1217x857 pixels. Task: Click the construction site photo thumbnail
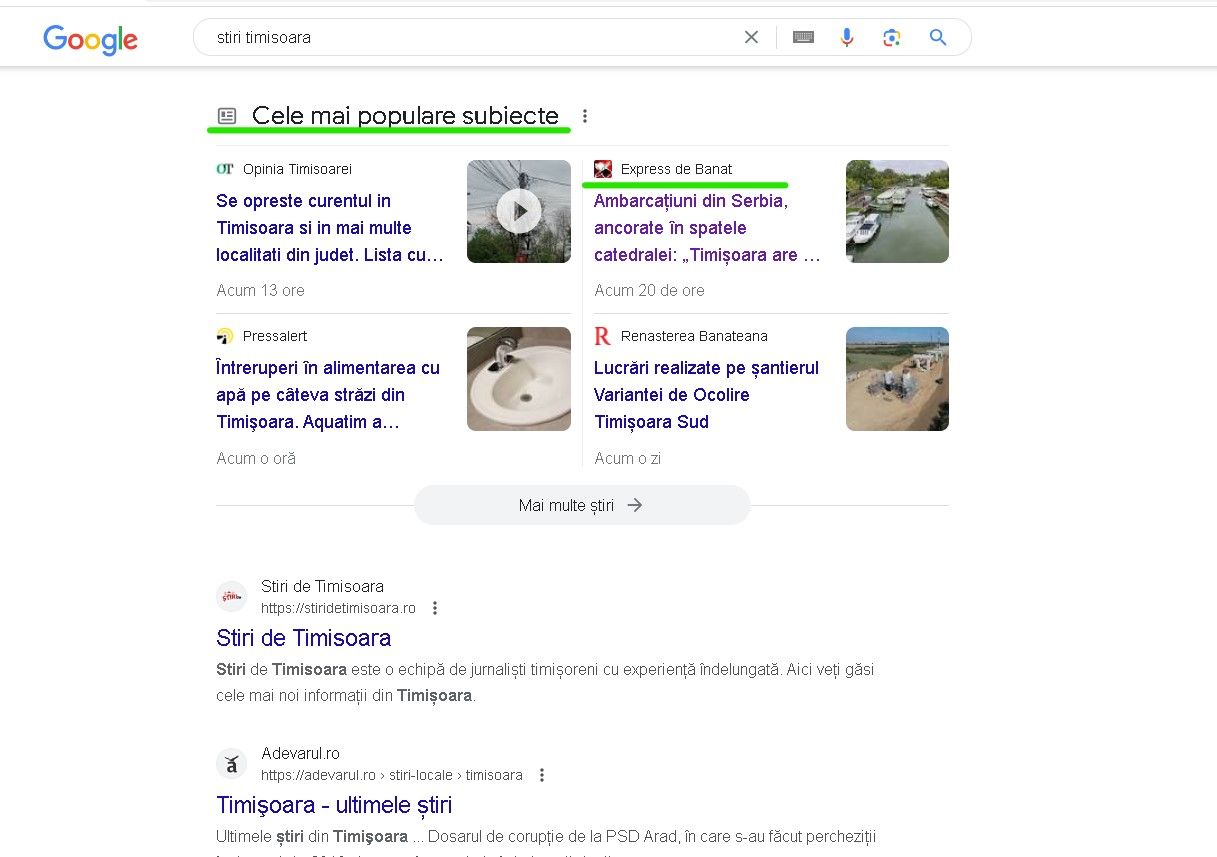click(897, 379)
